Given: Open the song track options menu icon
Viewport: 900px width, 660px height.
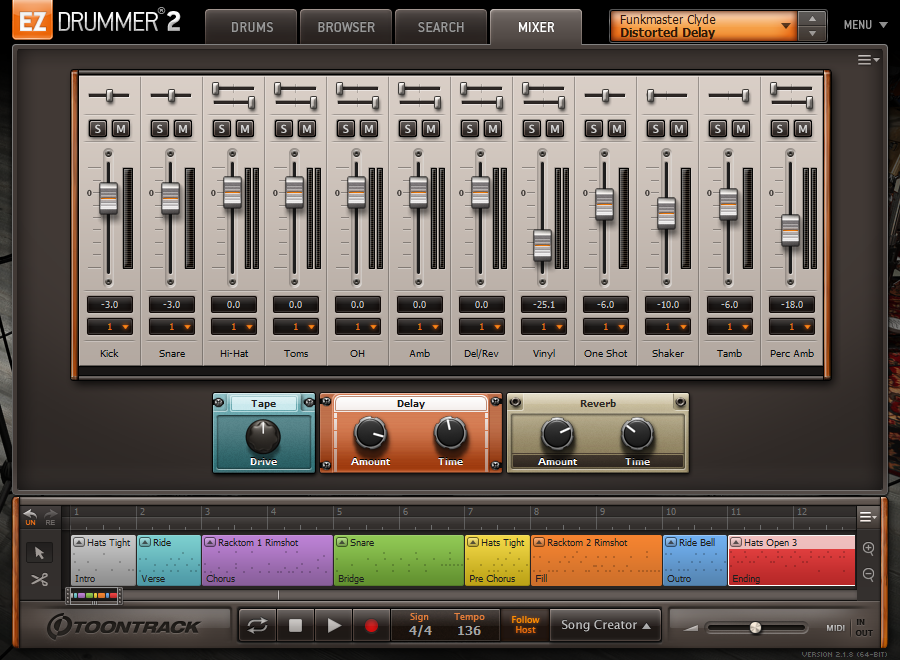Looking at the screenshot, I should [x=868, y=517].
